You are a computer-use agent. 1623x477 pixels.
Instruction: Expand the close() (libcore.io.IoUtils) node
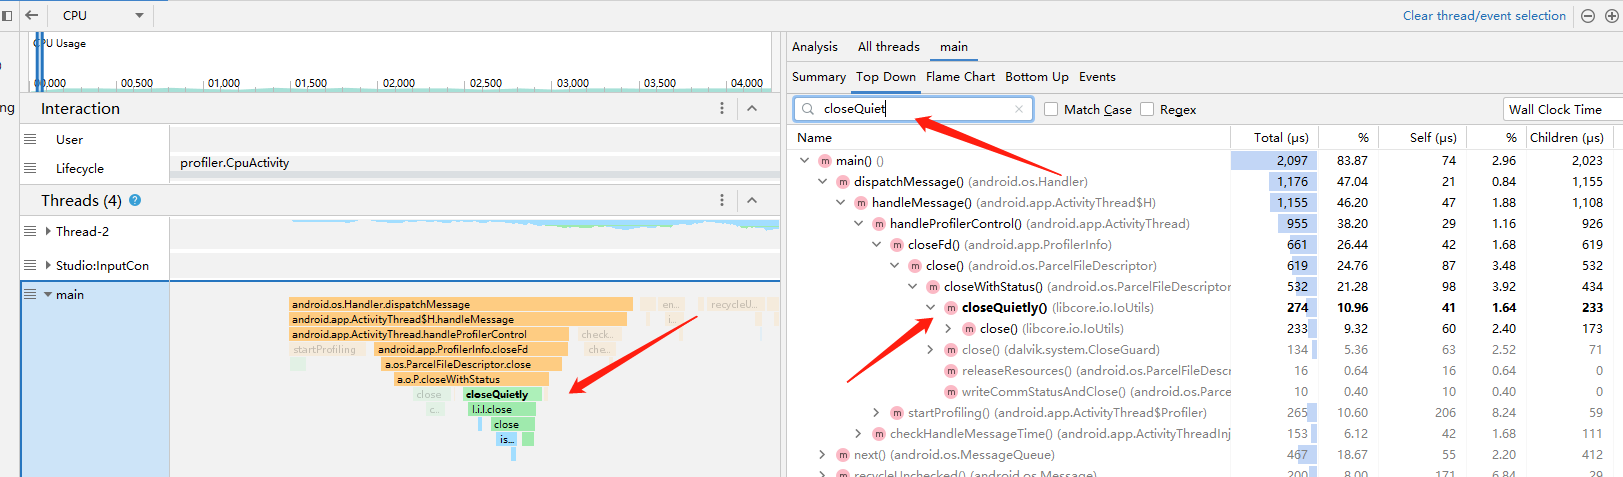point(948,328)
